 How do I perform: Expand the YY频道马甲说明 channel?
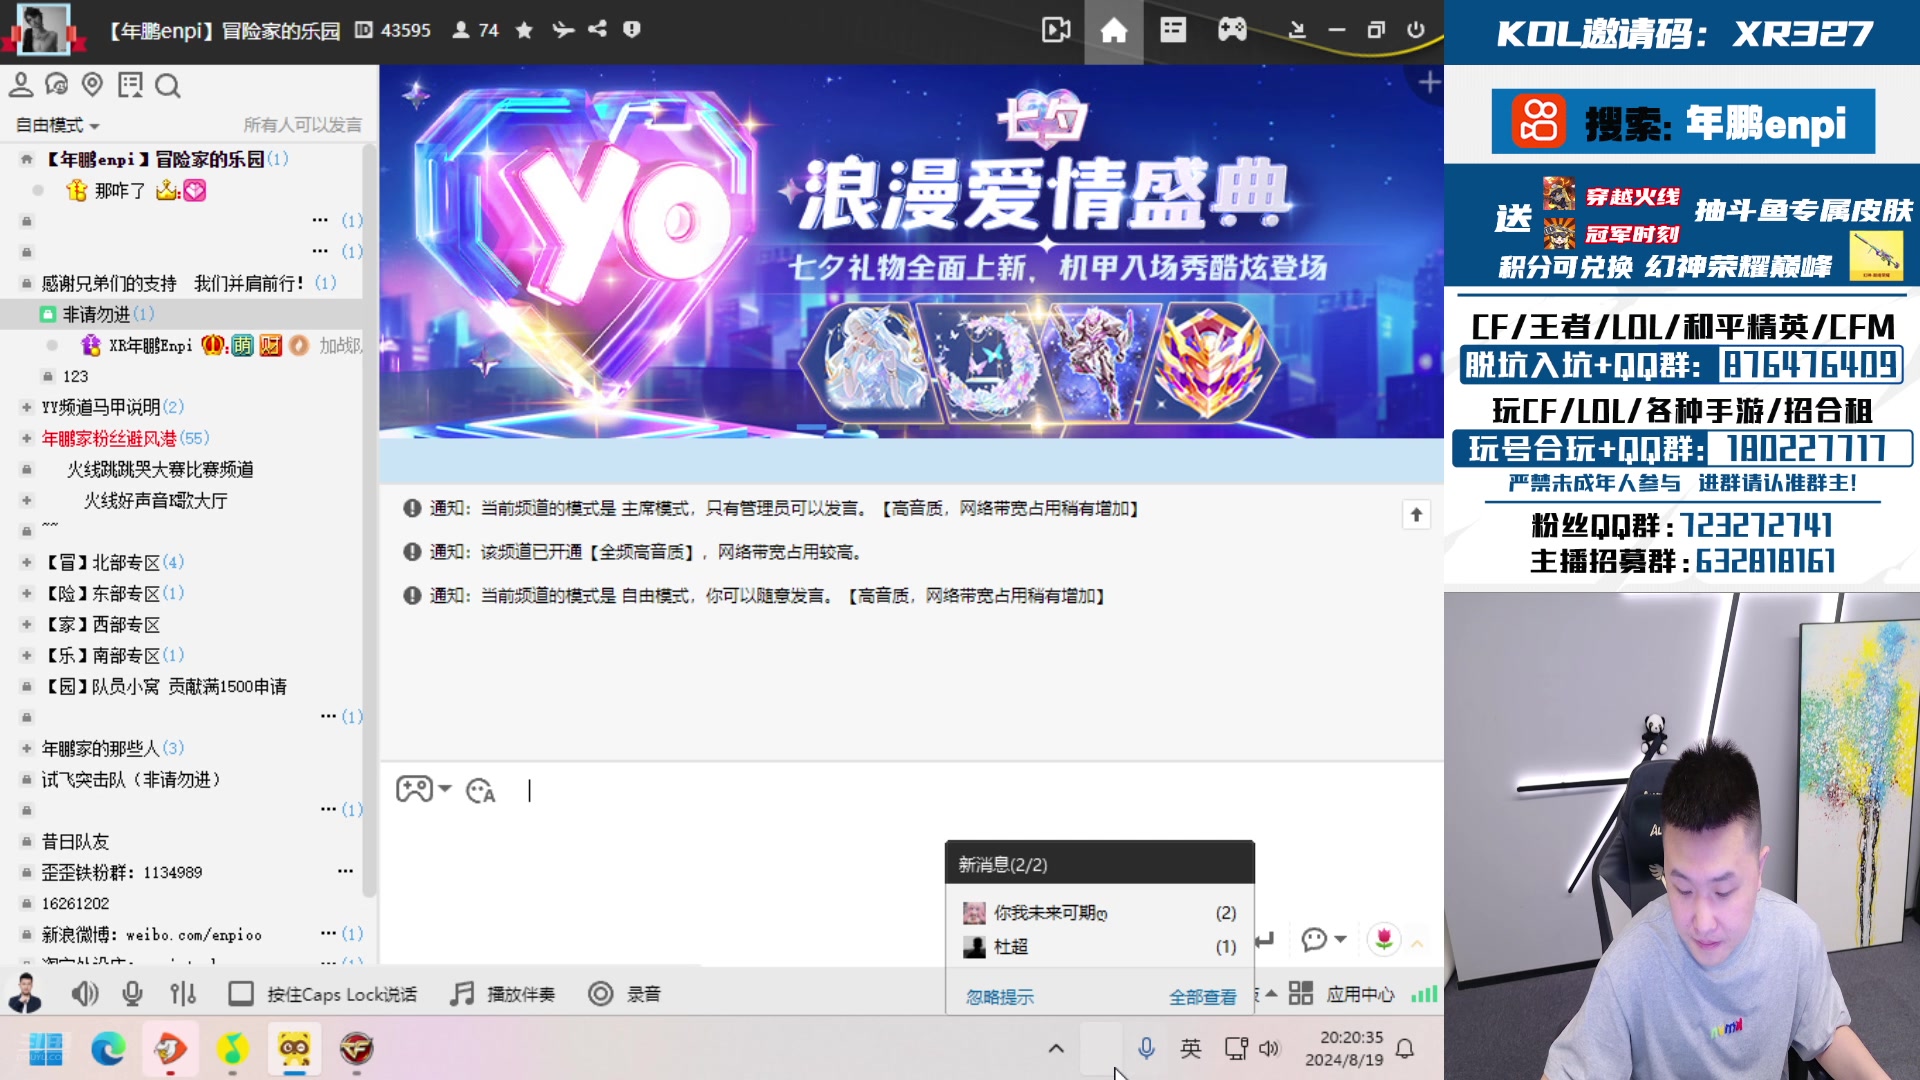(x=27, y=407)
